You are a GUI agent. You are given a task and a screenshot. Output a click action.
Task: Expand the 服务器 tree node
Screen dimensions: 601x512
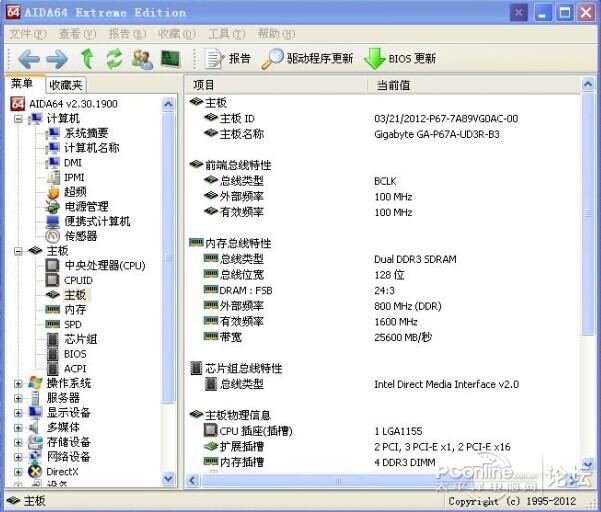point(18,399)
